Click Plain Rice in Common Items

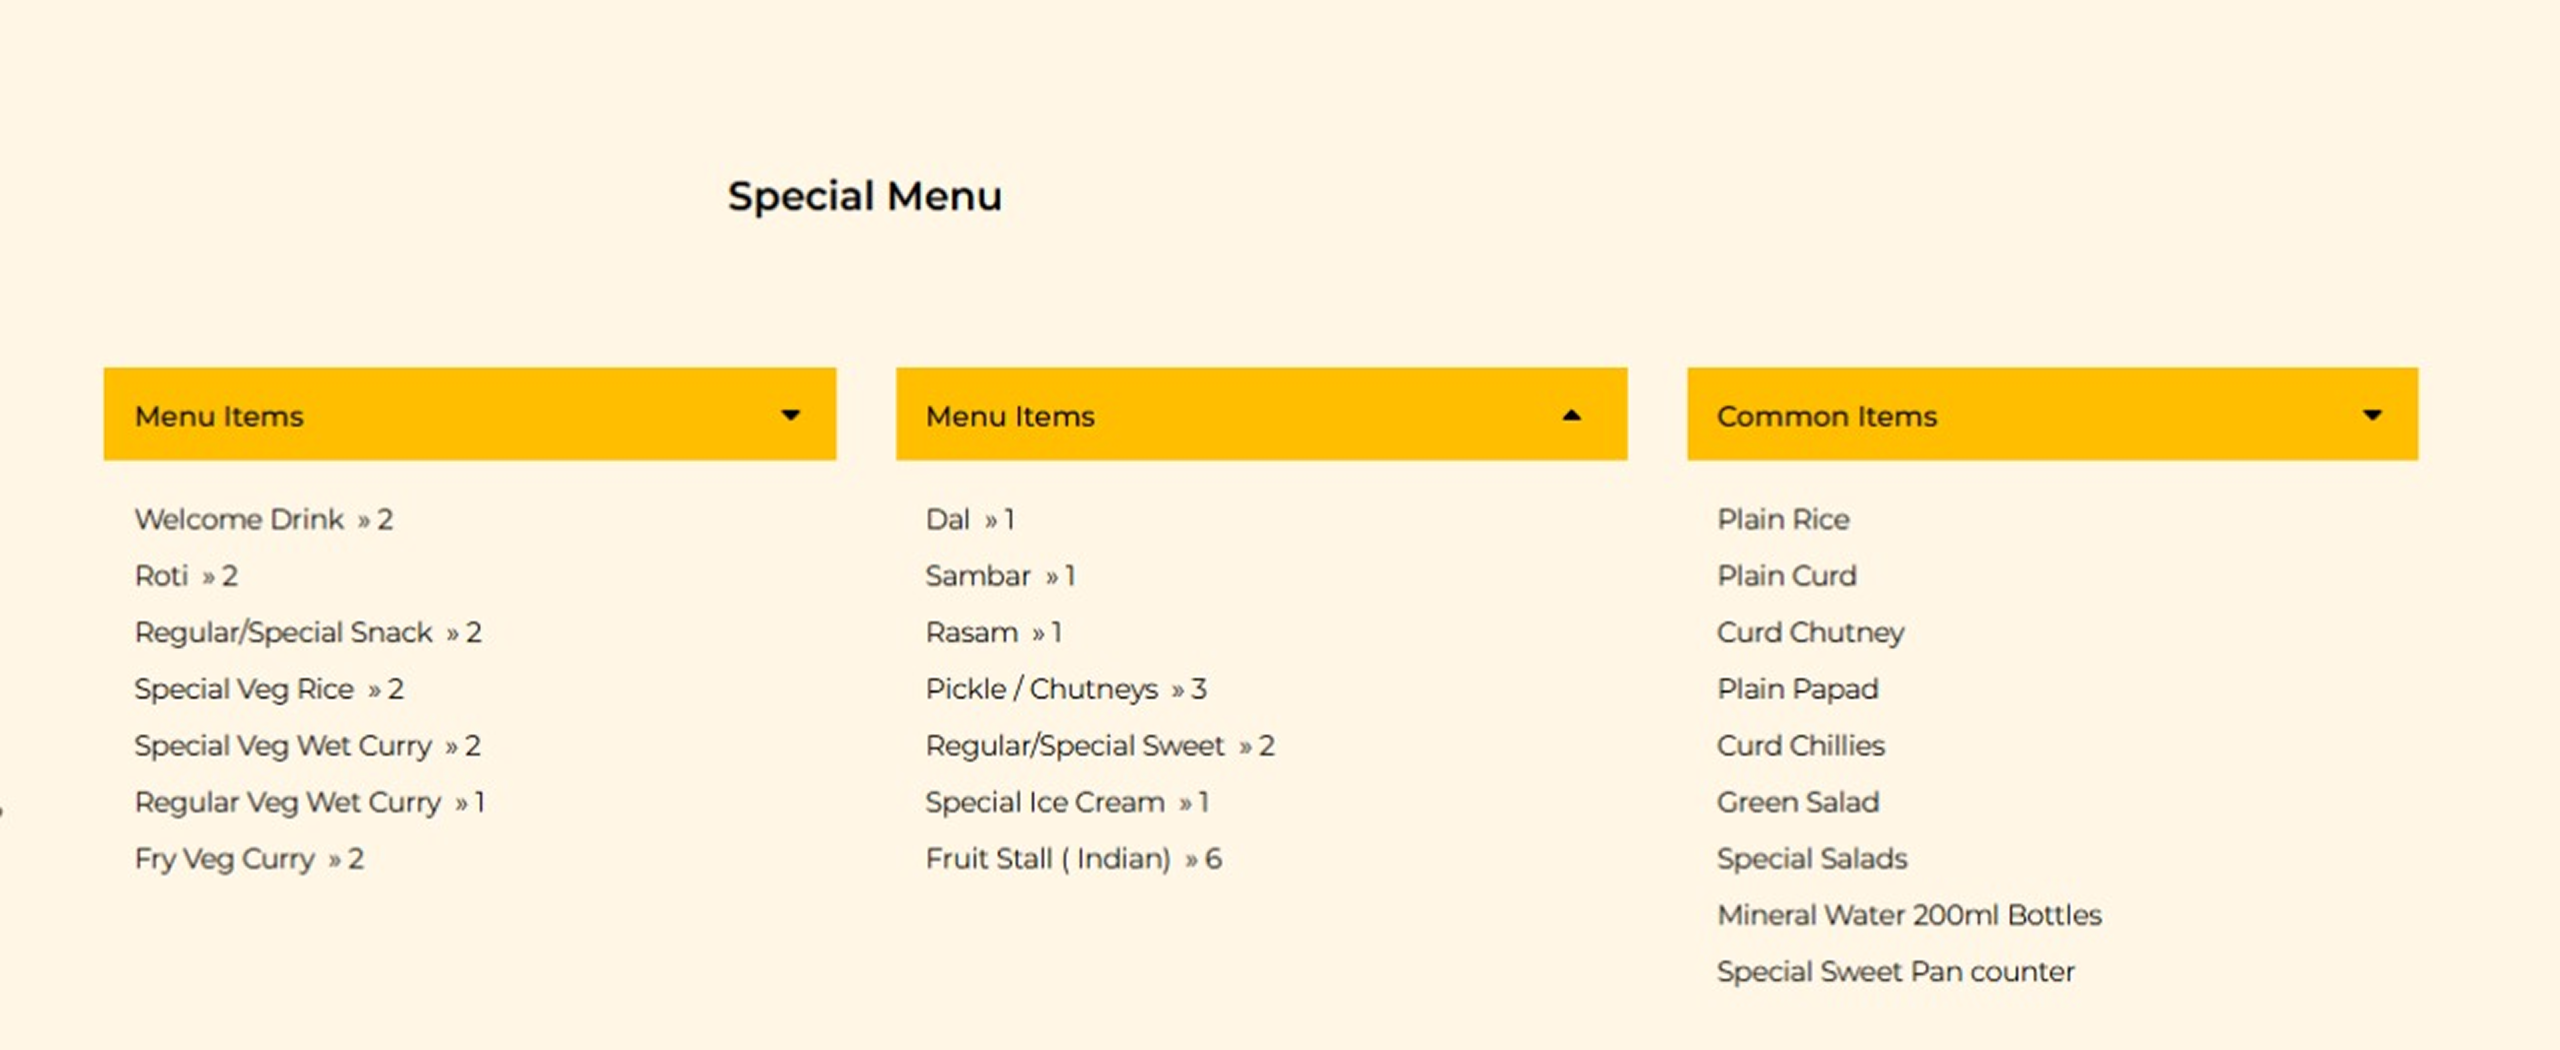1783,519
